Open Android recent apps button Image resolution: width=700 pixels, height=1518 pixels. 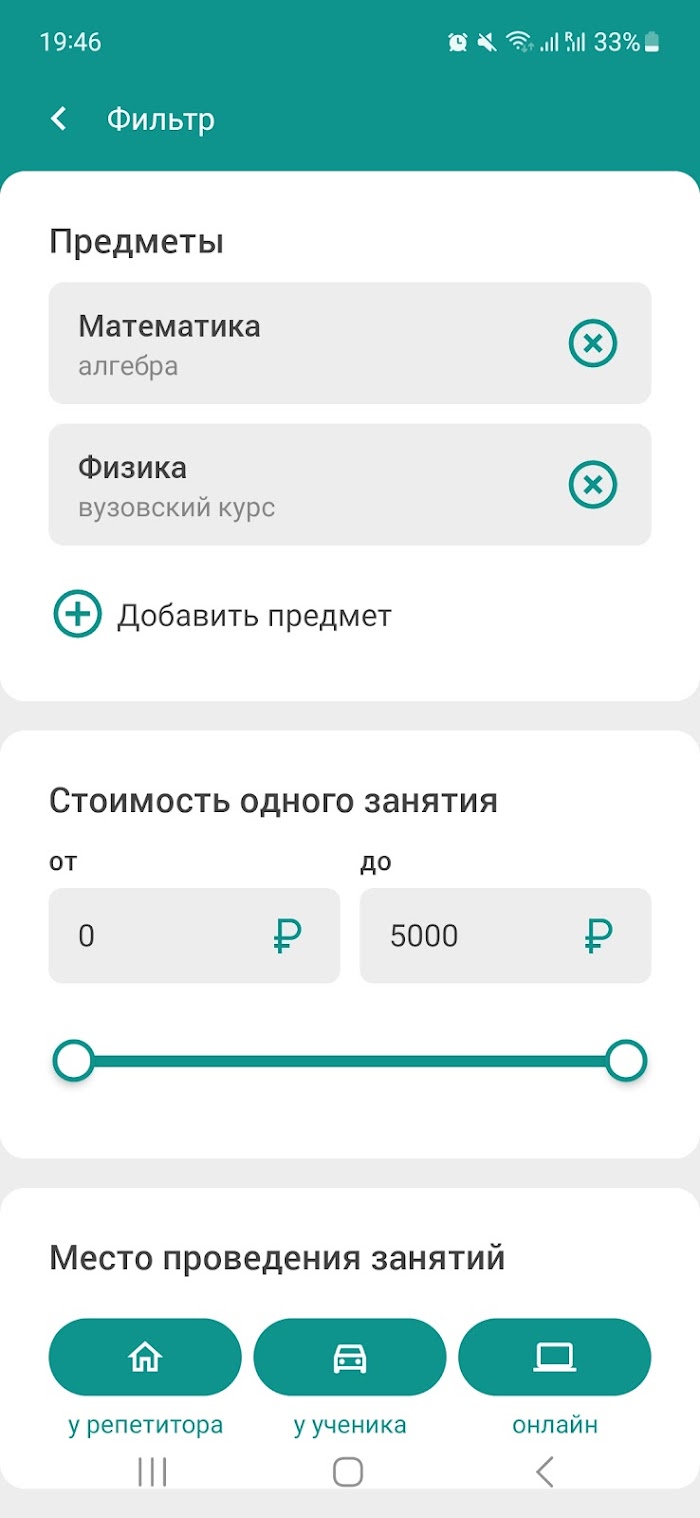152,1471
